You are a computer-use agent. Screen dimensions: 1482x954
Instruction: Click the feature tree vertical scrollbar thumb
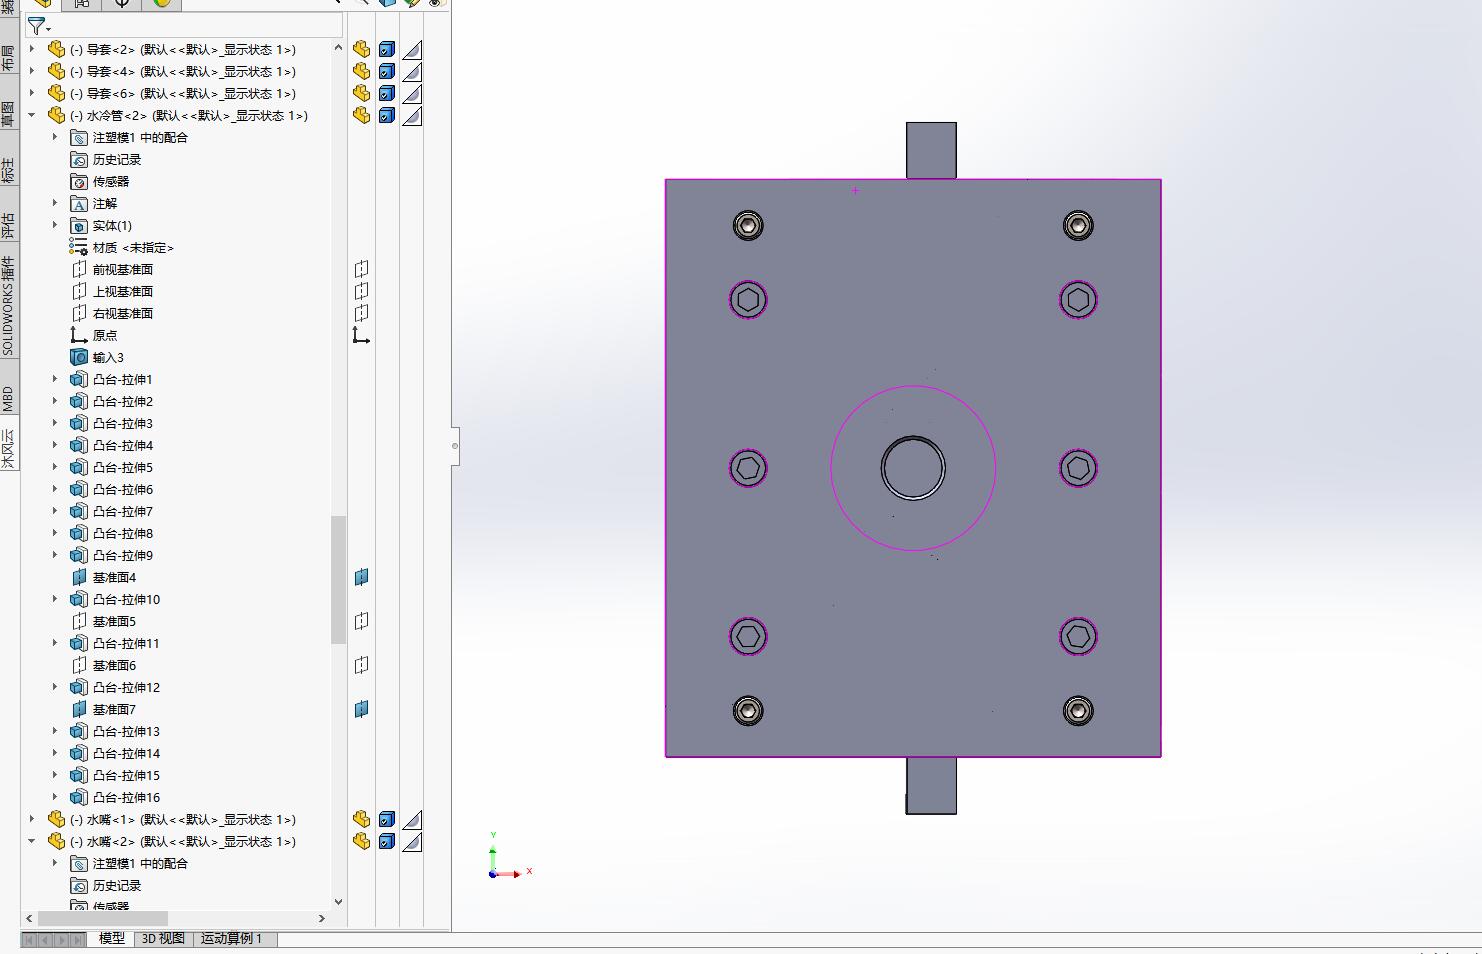pos(338,580)
